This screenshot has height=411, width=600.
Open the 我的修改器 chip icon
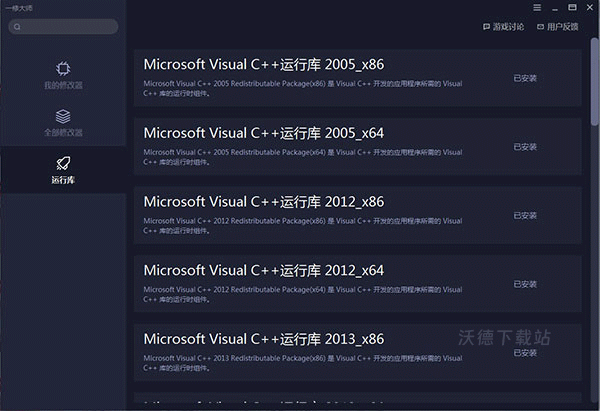click(63, 69)
